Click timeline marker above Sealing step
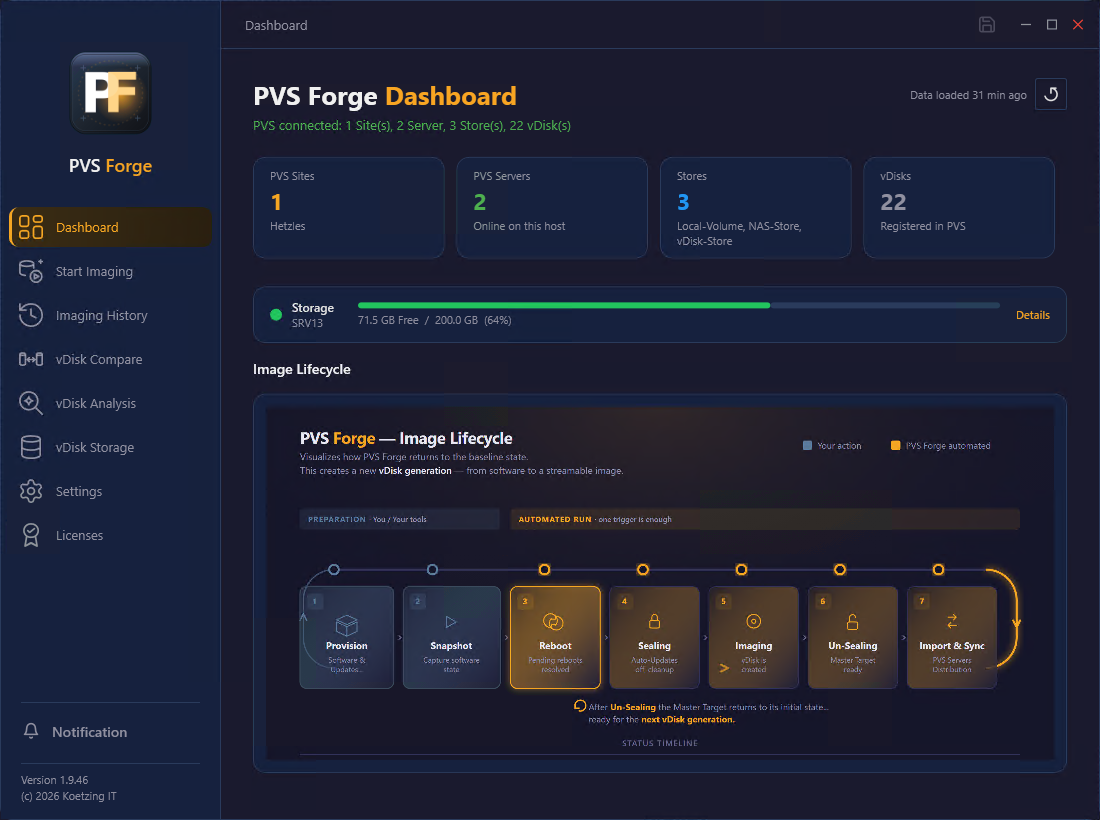Screen dimensions: 1100x820 click(643, 570)
